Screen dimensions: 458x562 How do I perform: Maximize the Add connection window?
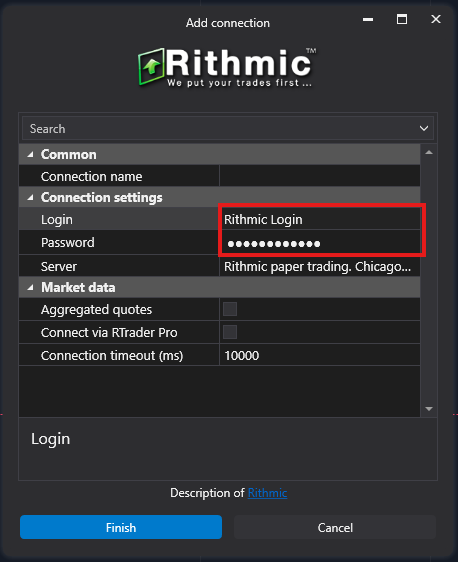pyautogui.click(x=402, y=19)
